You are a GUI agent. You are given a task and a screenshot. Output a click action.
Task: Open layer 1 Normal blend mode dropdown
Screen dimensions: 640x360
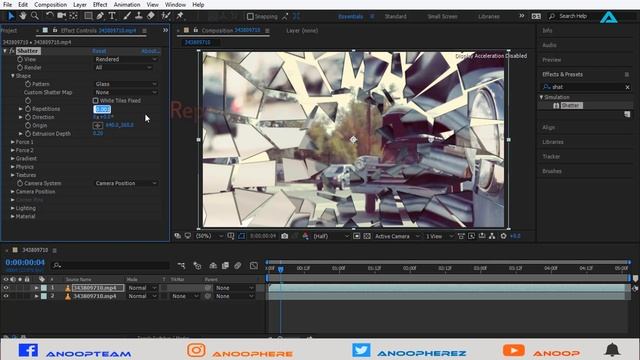pos(142,288)
